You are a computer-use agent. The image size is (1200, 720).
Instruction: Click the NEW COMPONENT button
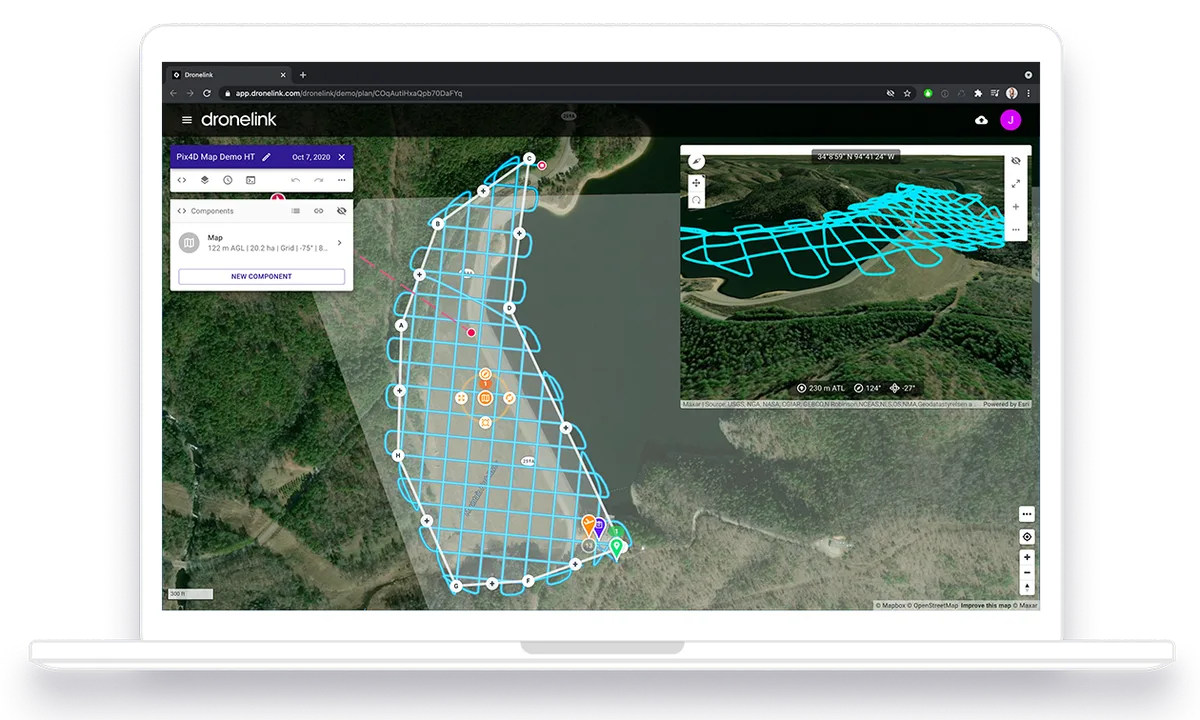(262, 276)
